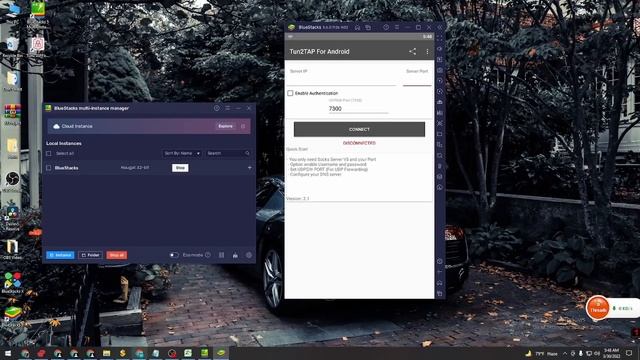Collapse the BlueStacks side toolbar with the double chevron

pos(440,27)
